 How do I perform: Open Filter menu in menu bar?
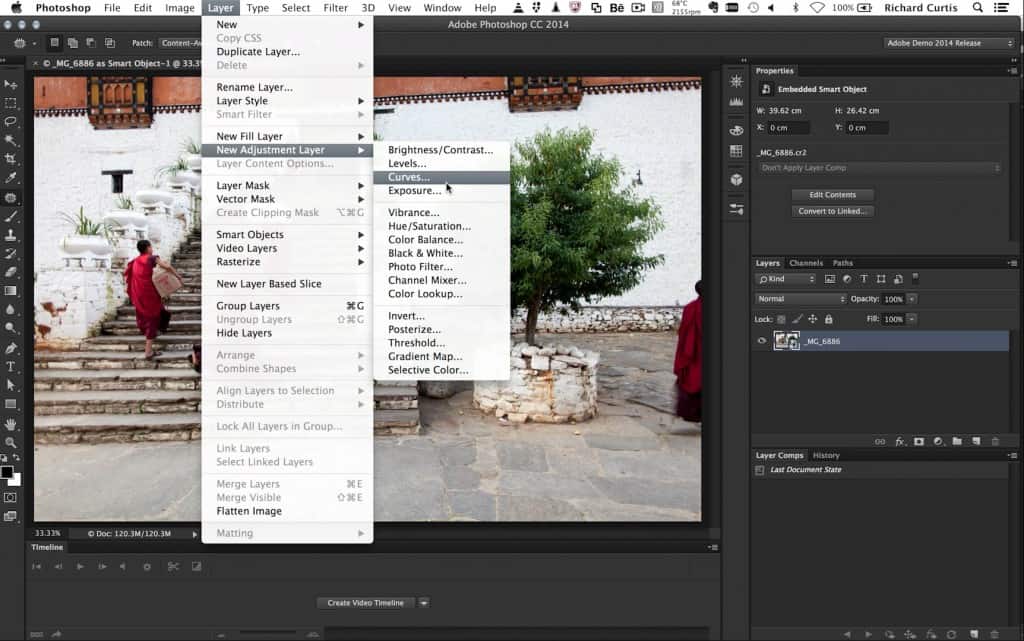click(x=335, y=8)
